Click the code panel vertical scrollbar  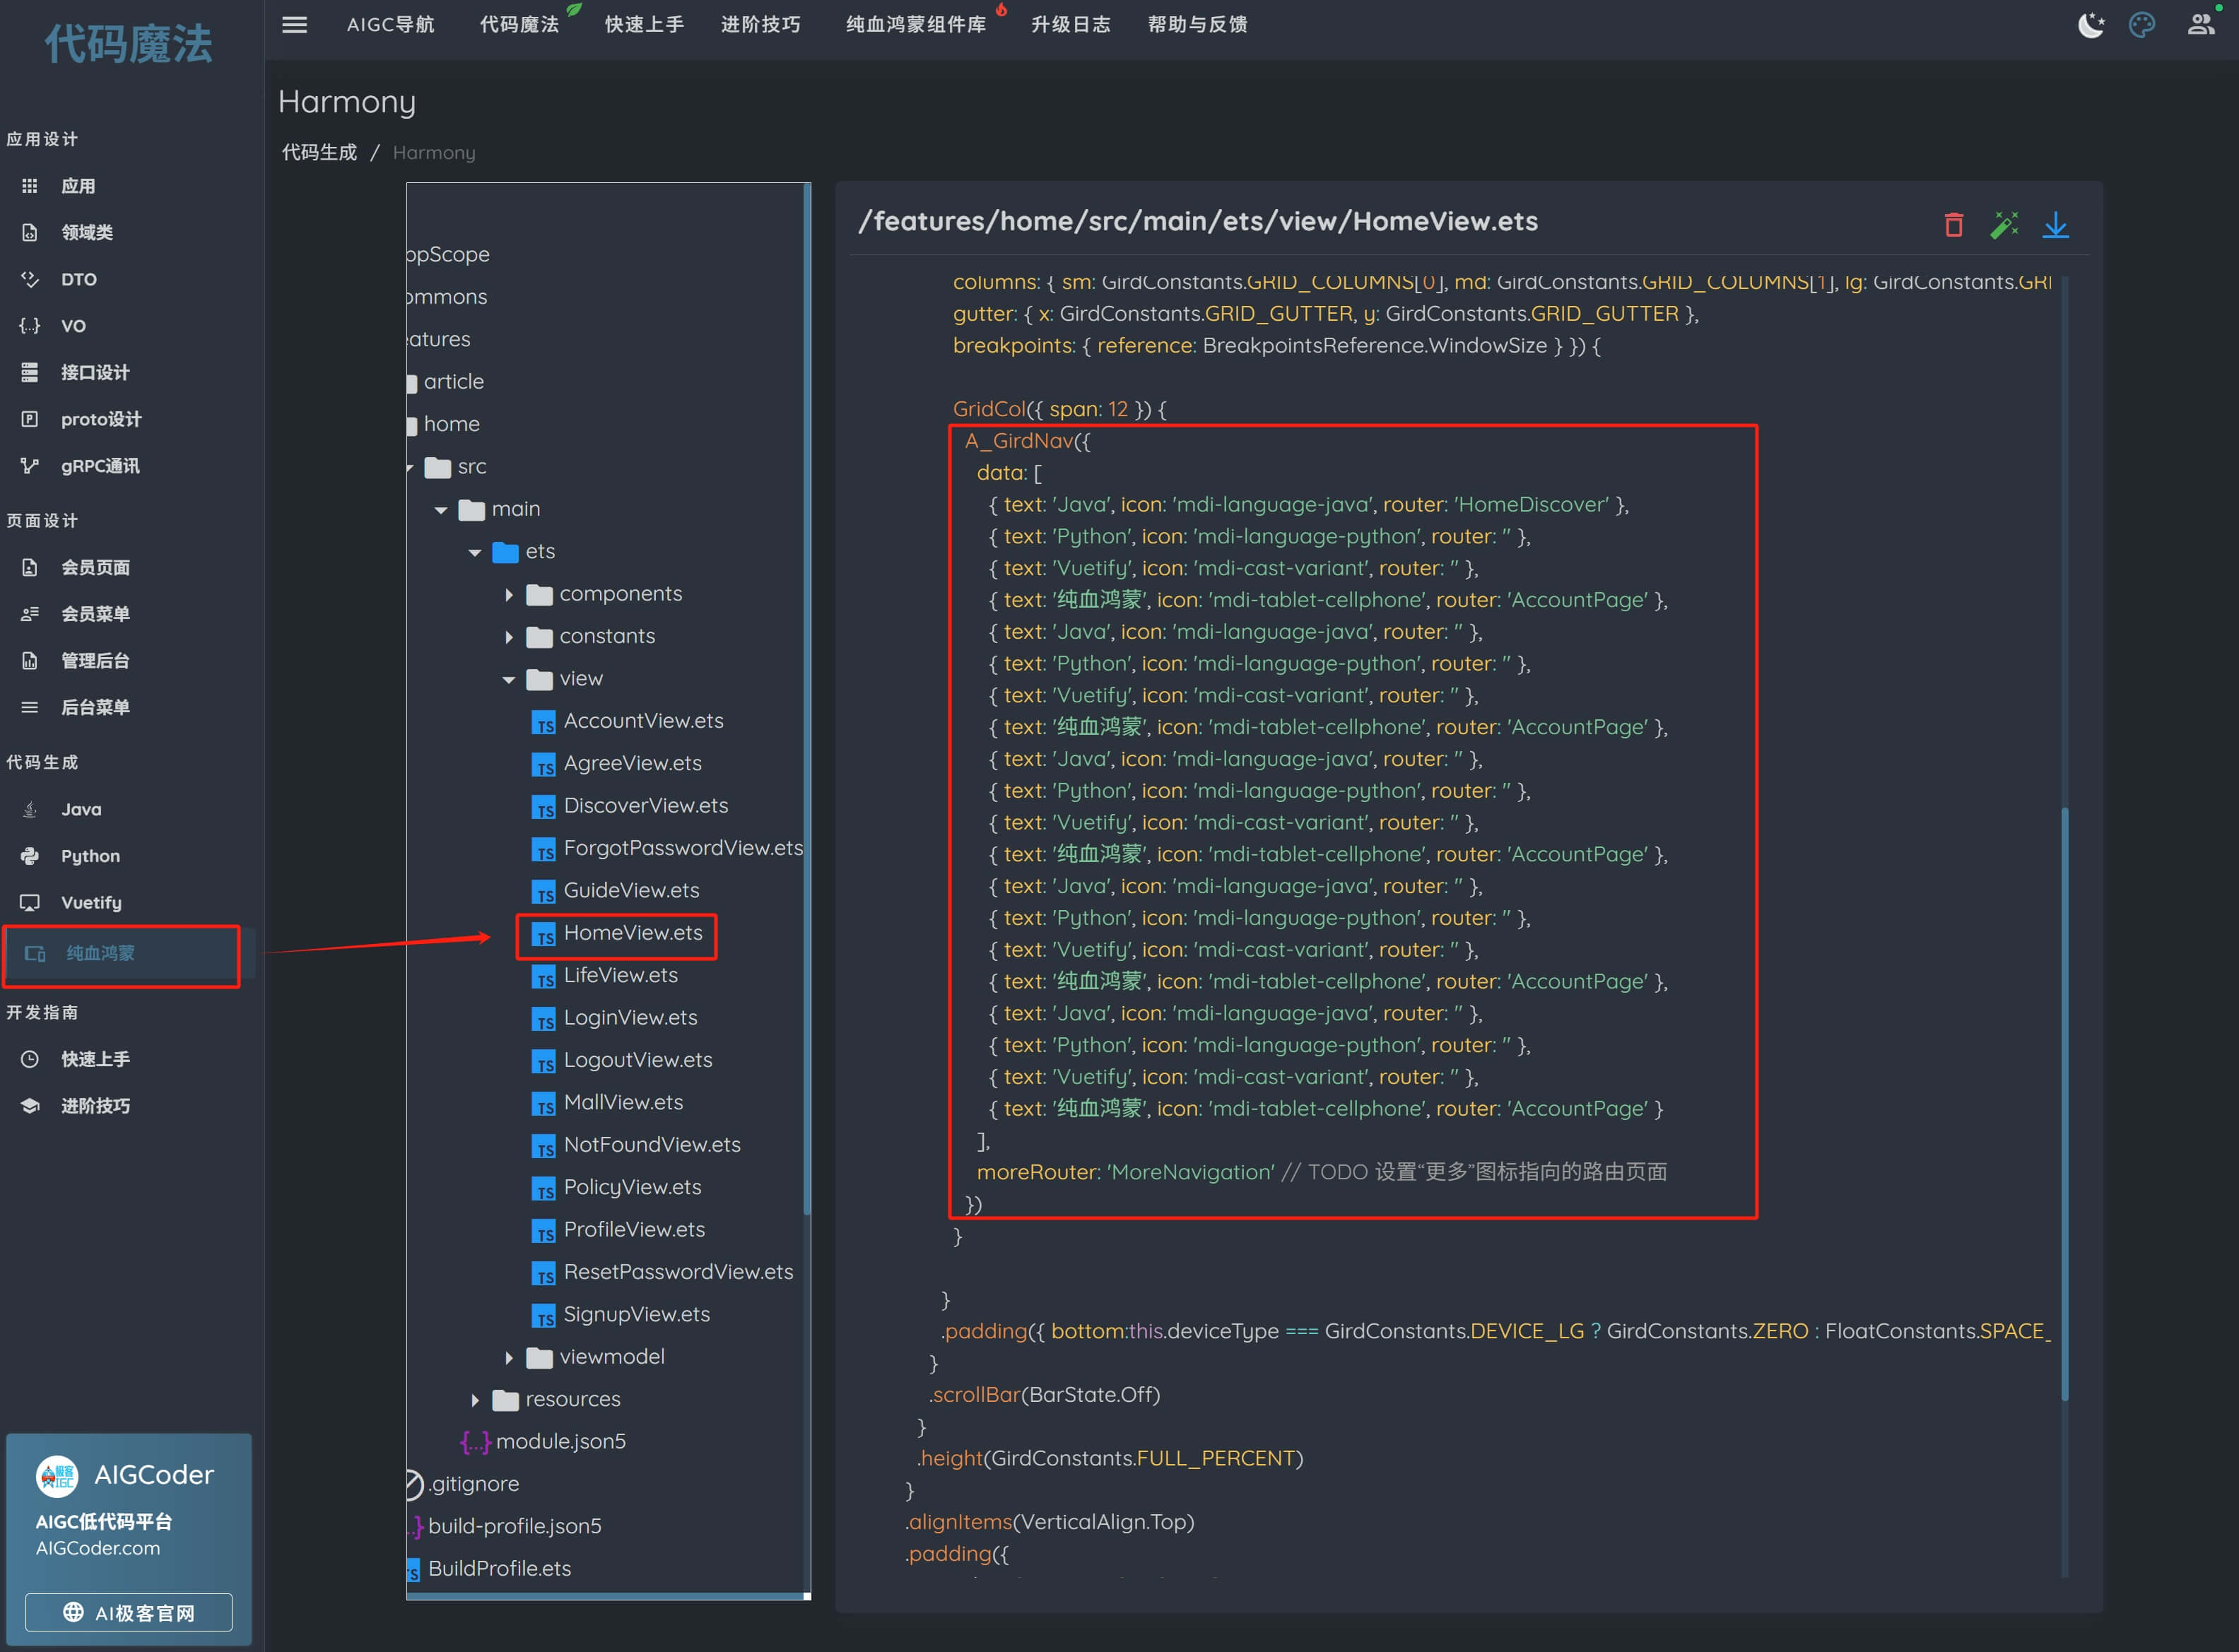pos(2064,1100)
